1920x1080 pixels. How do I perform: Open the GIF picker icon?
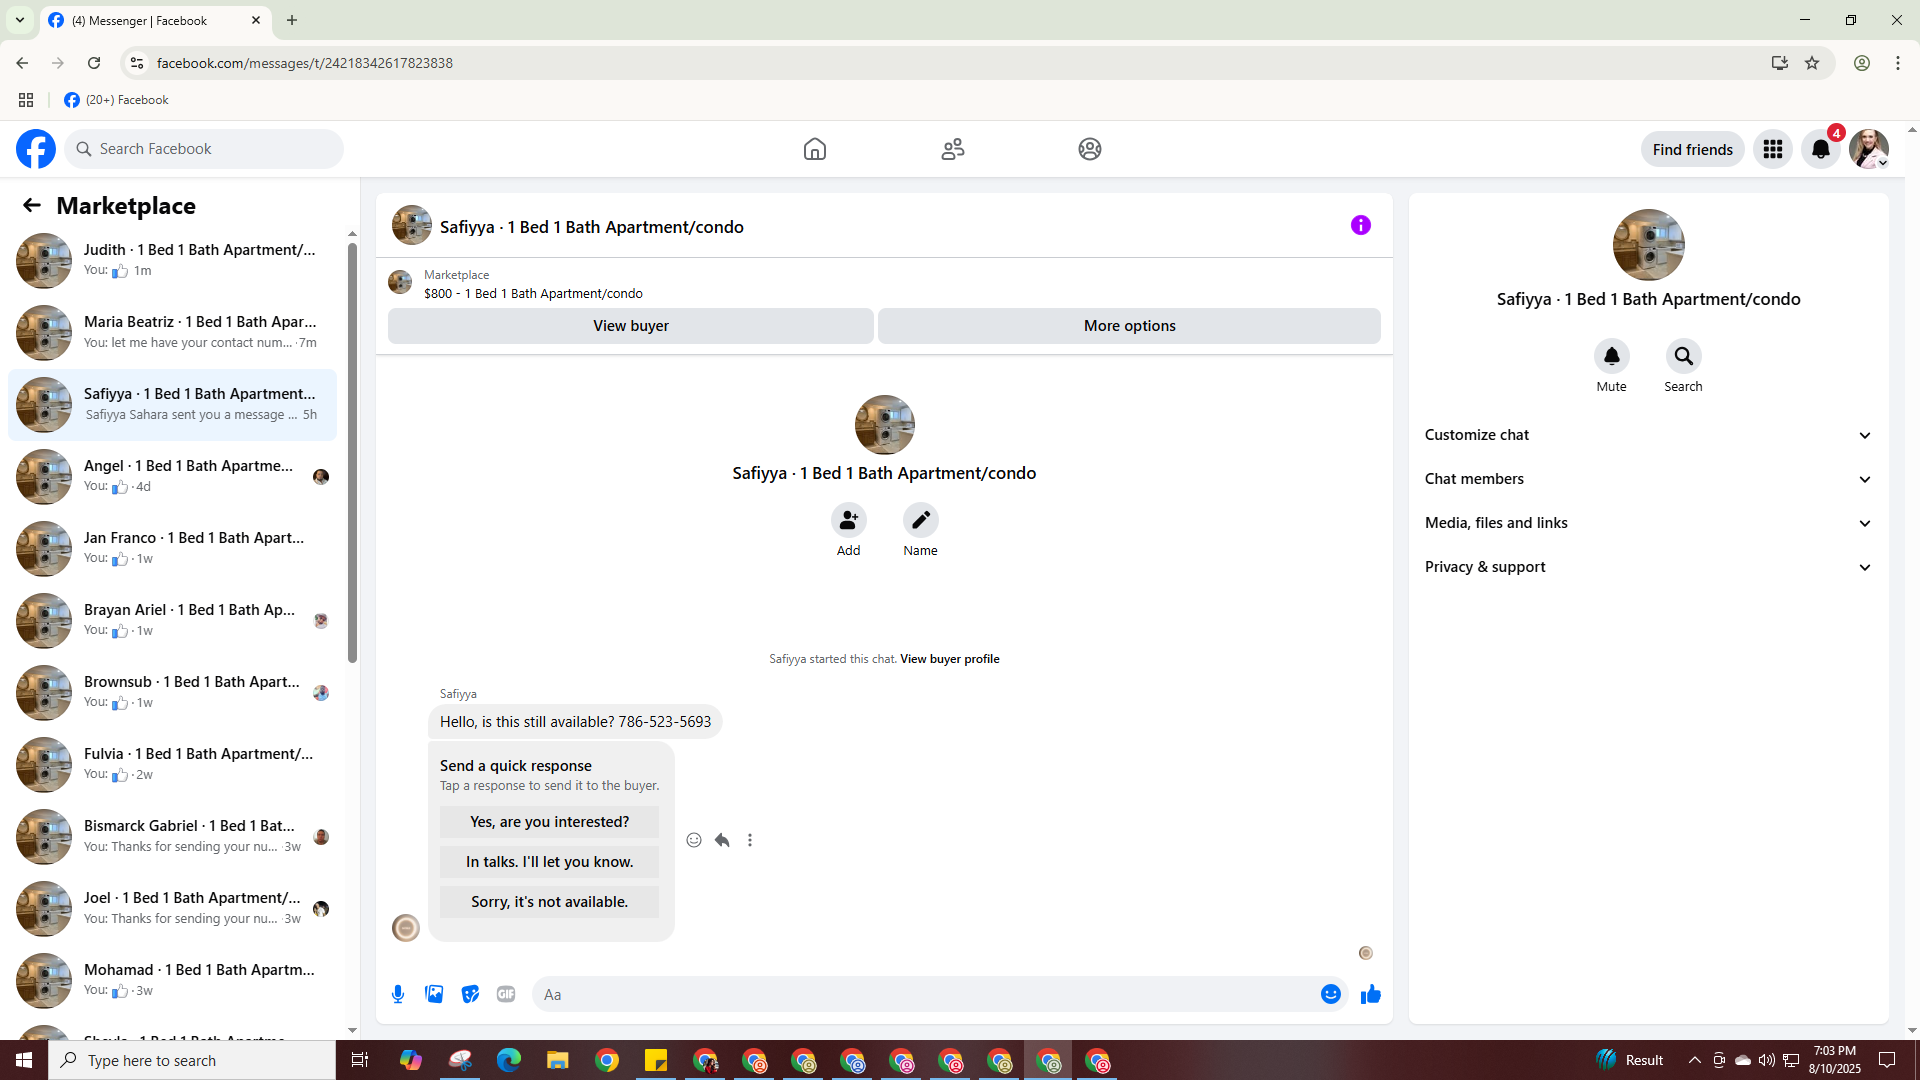506,994
